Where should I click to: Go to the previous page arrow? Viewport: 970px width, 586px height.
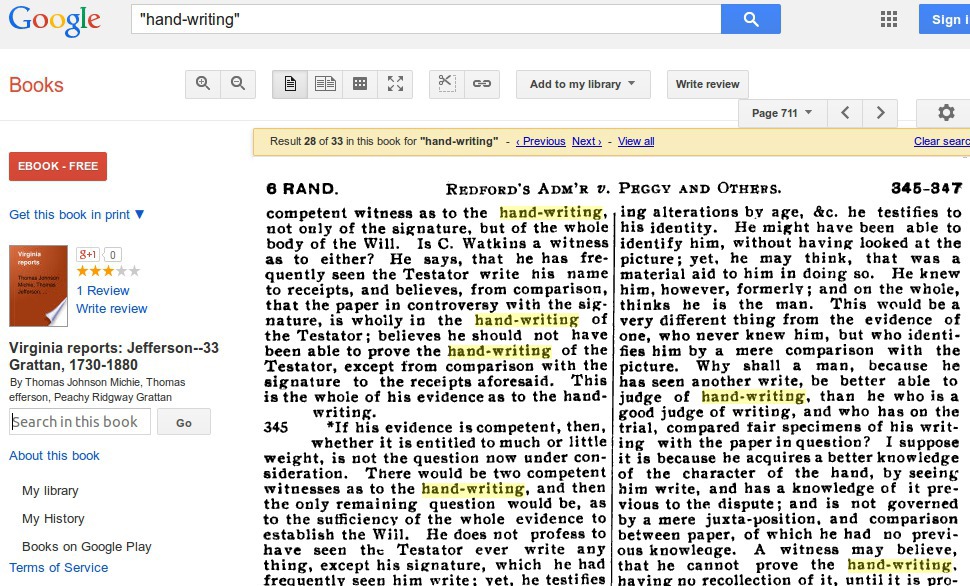[x=845, y=113]
